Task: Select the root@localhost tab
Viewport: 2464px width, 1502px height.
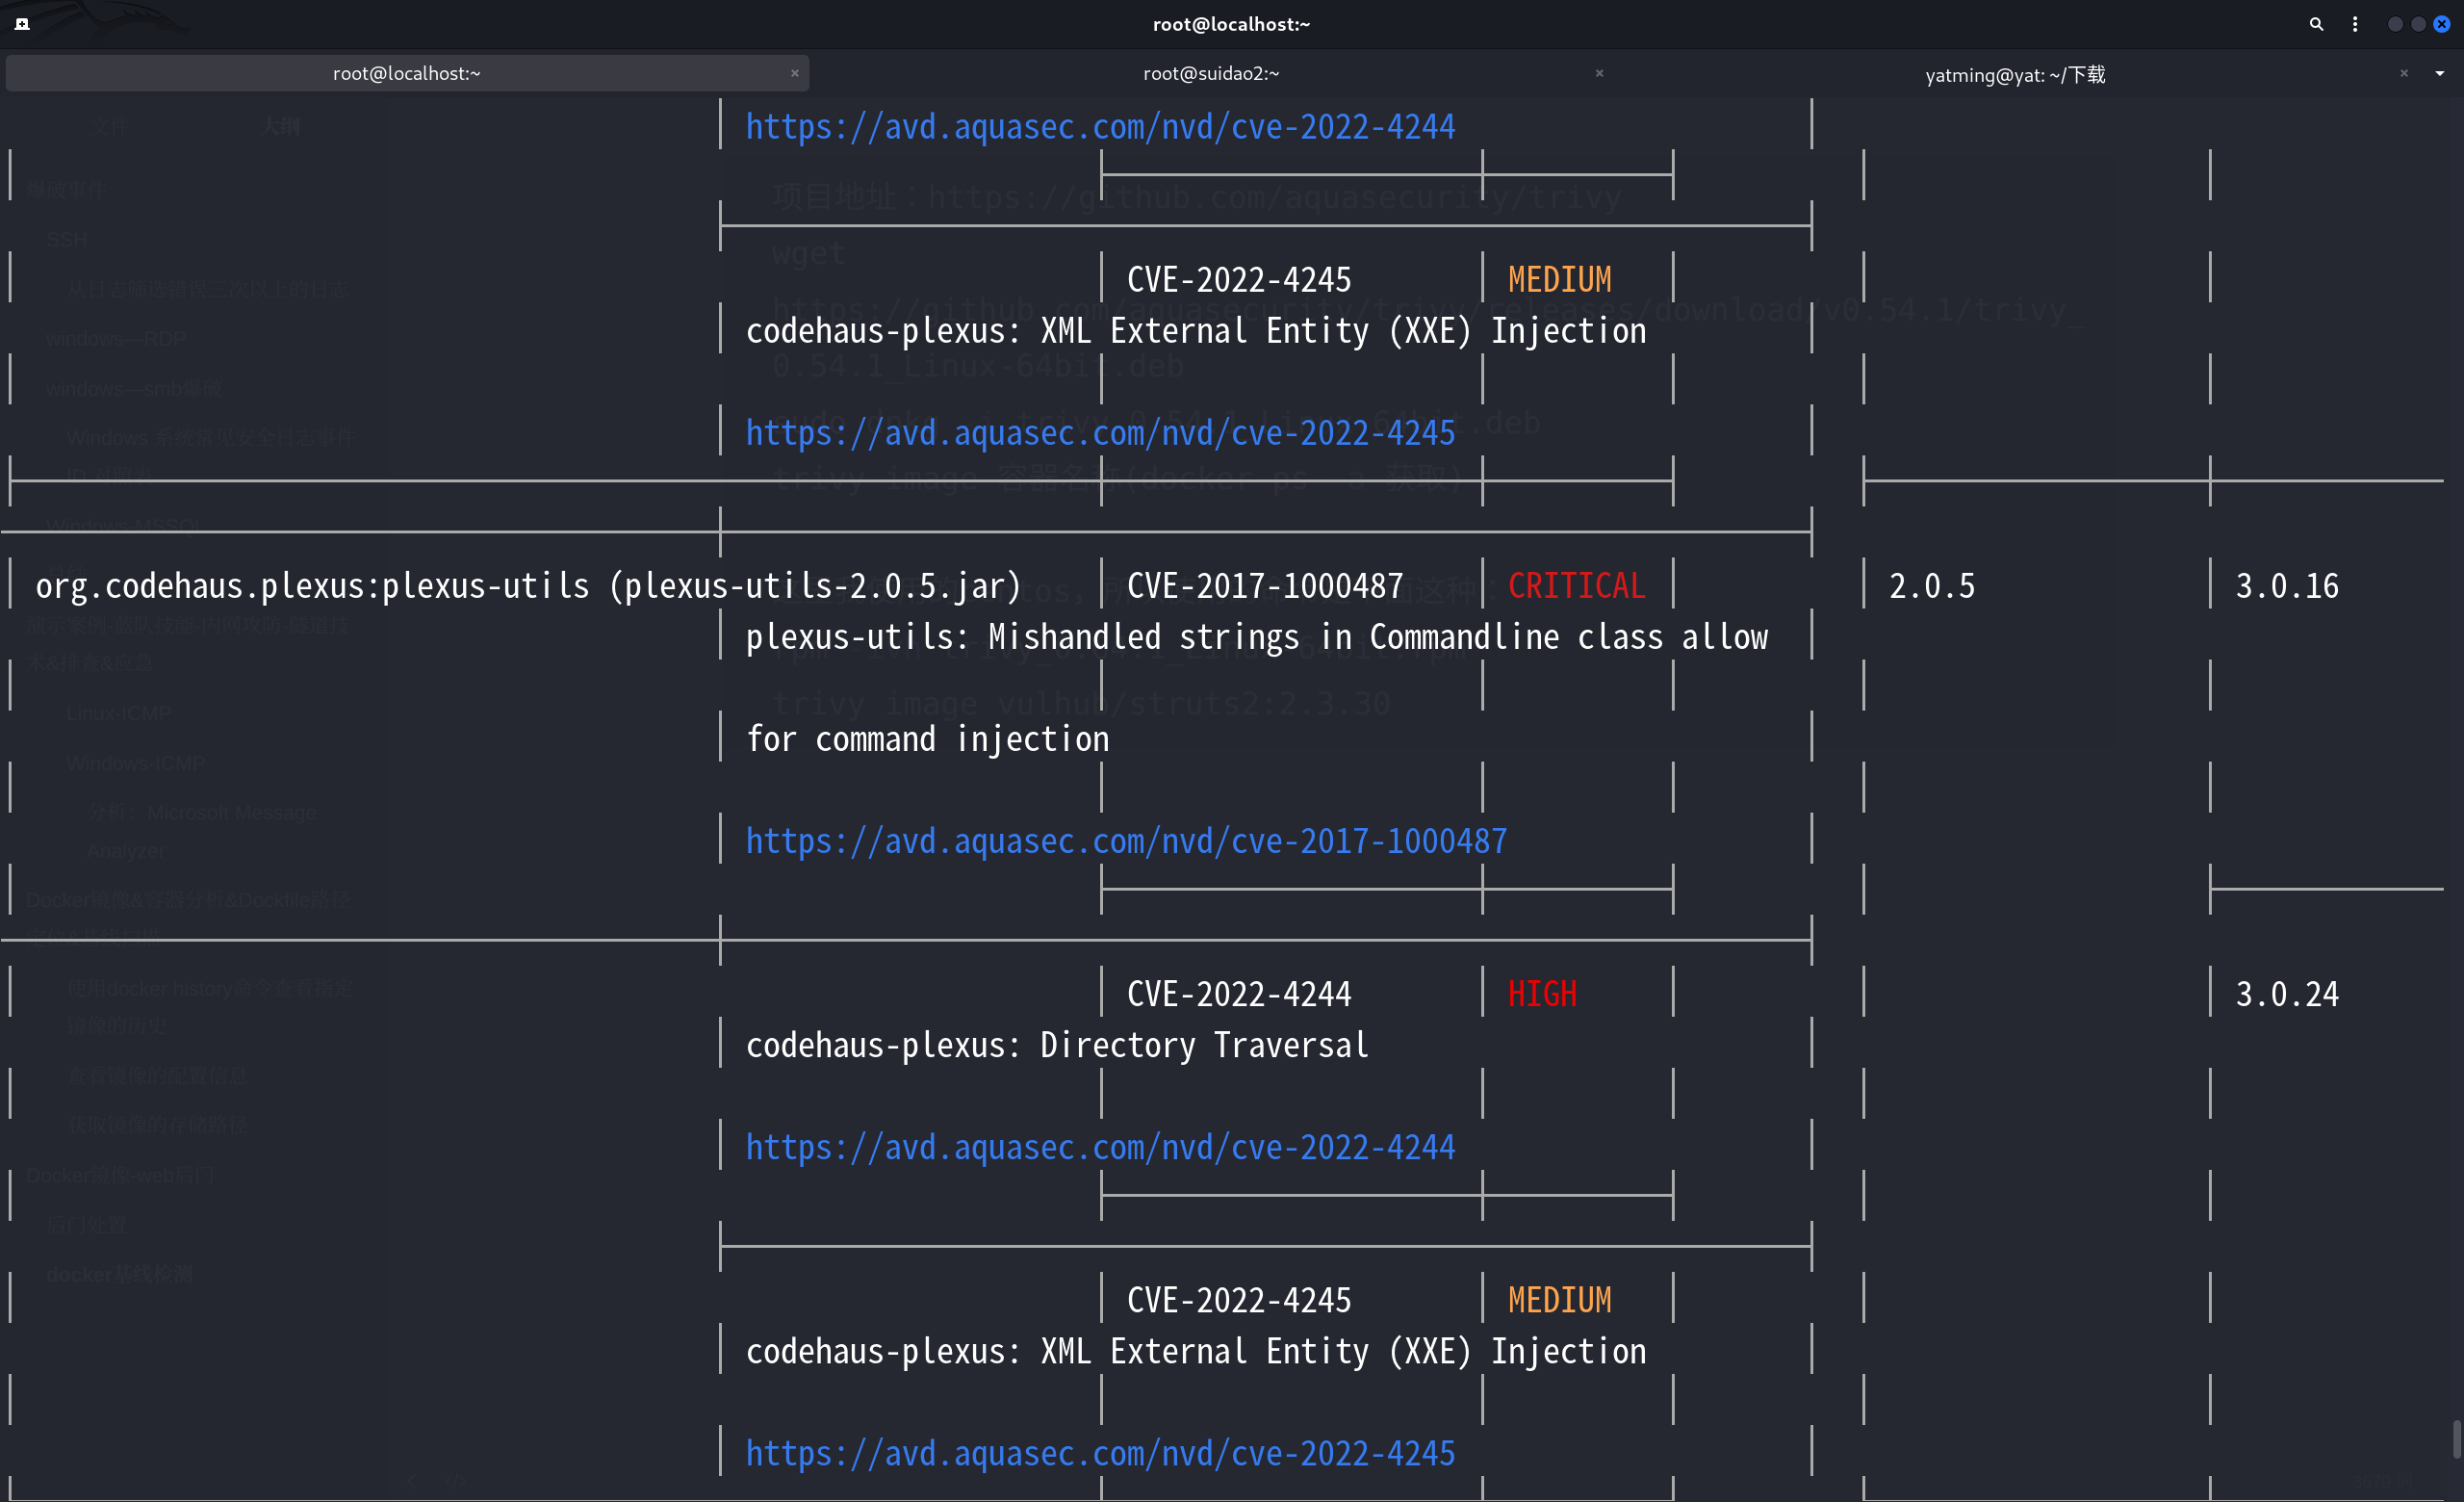Action: [406, 73]
